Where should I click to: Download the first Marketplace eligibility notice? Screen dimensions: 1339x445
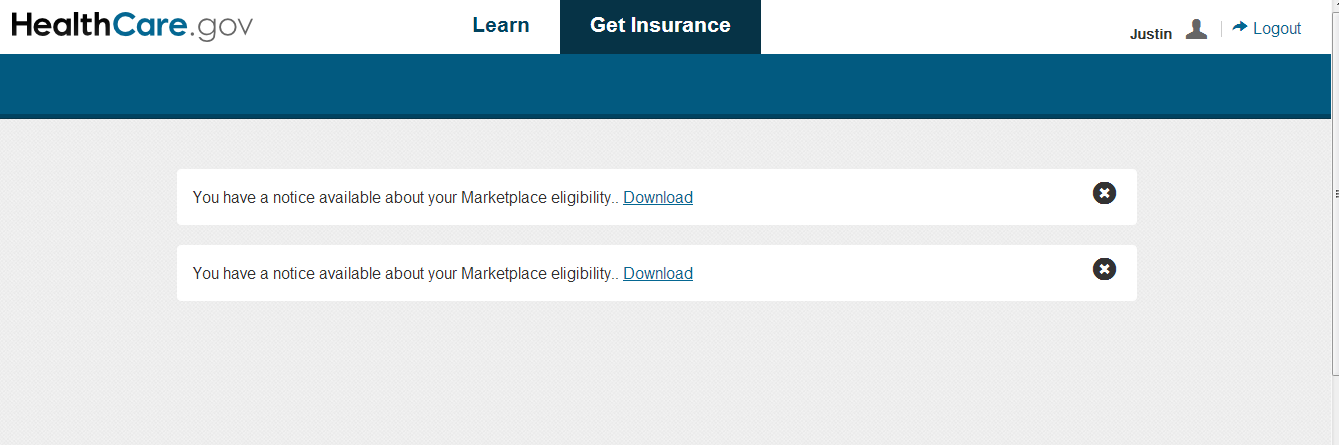point(657,198)
